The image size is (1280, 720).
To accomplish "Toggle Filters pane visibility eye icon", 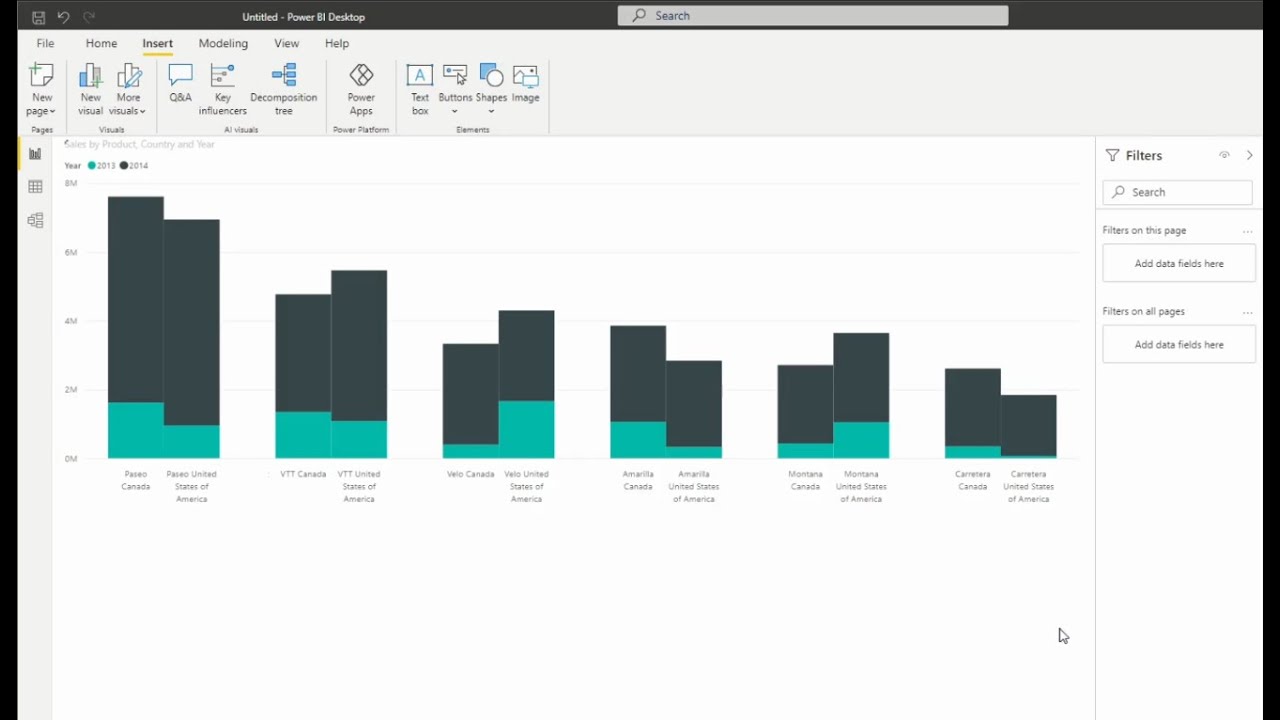I will (x=1224, y=155).
